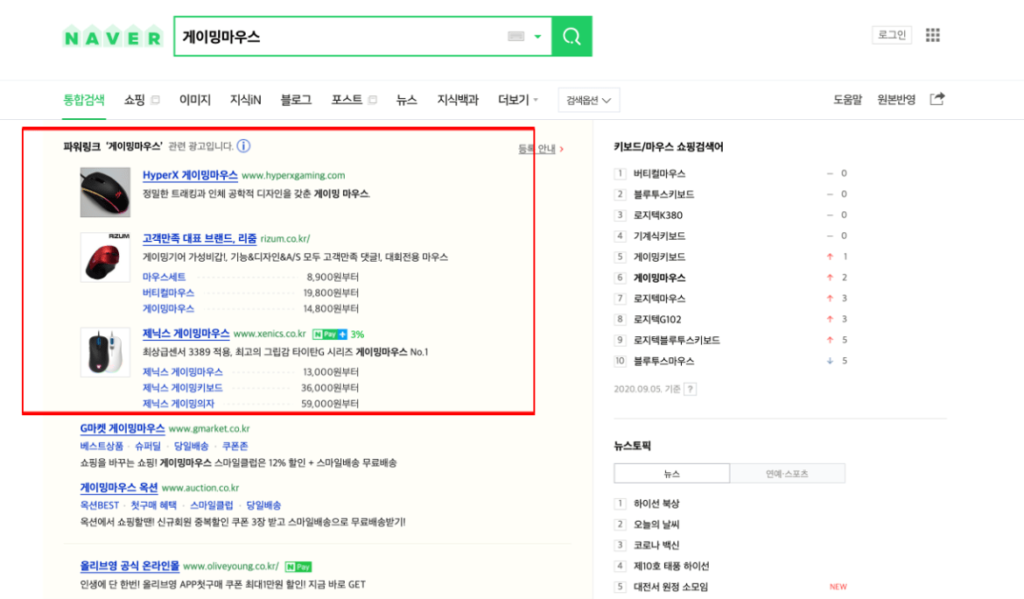The width and height of the screenshot is (1024, 599).
Task: Click the green search magnifier button
Action: [x=572, y=37]
